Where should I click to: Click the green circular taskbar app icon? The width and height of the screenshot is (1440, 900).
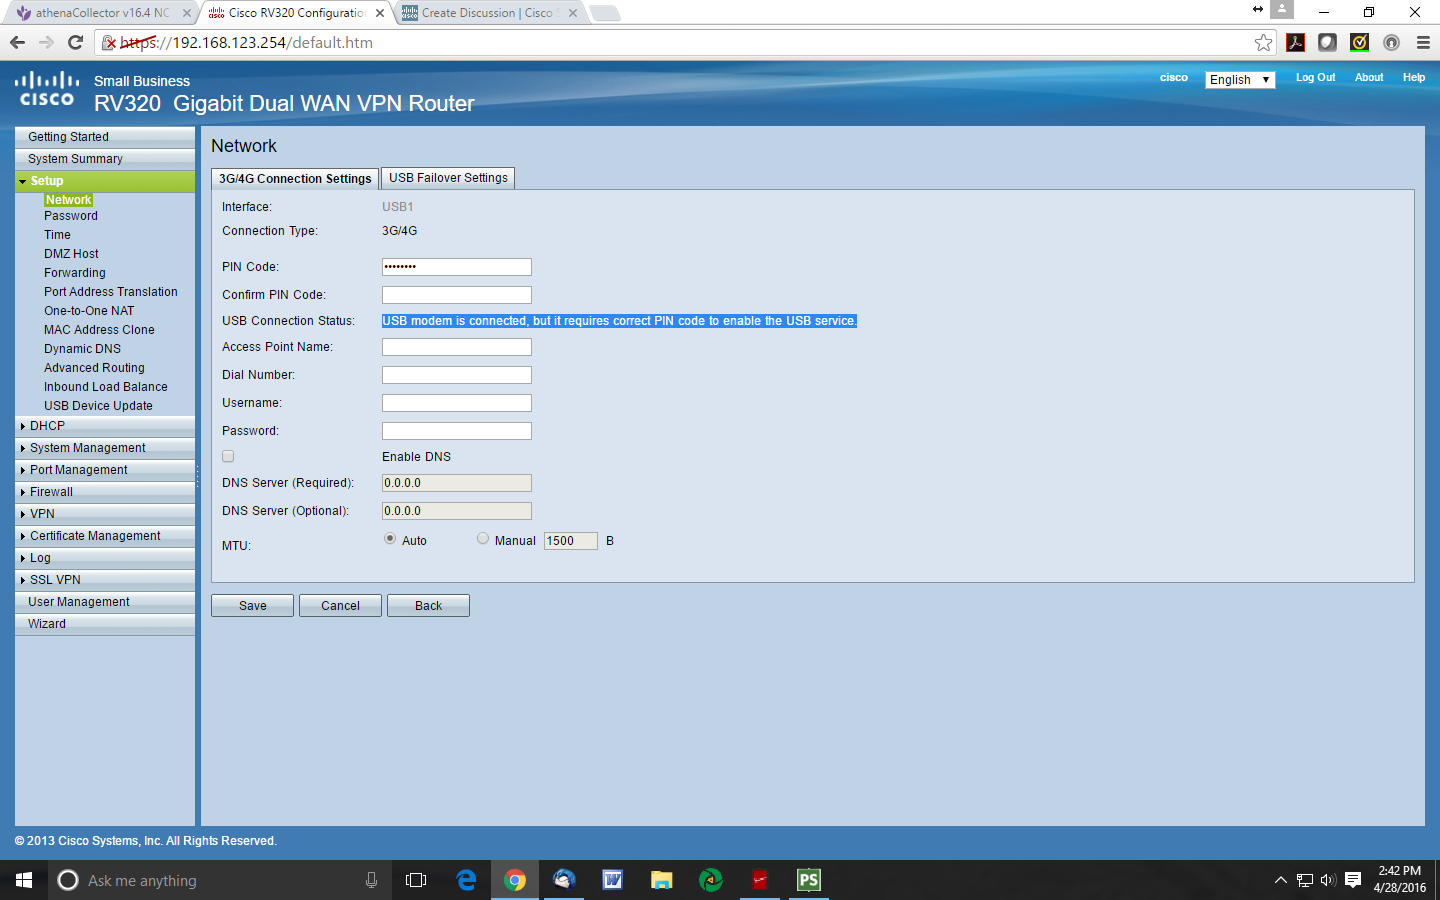(x=711, y=880)
